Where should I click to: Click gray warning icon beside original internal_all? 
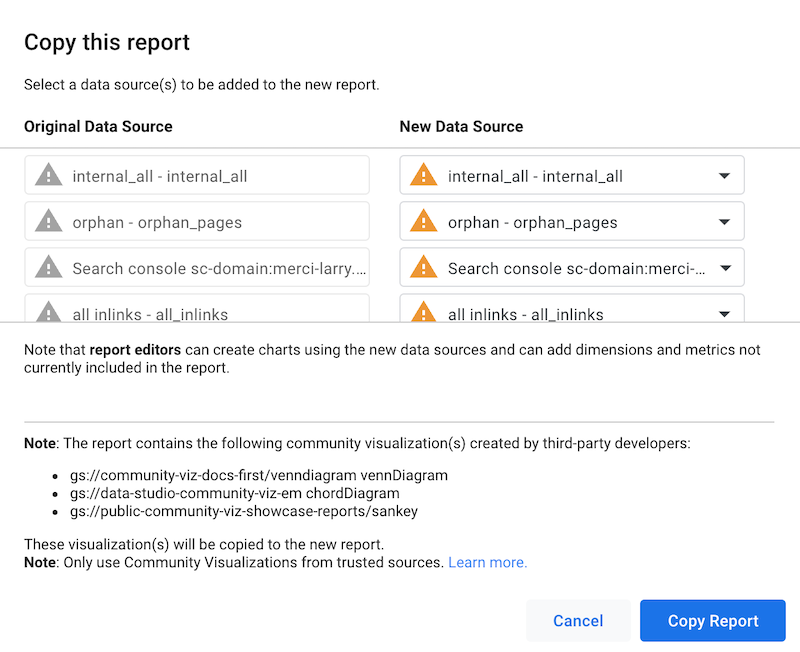point(48,175)
